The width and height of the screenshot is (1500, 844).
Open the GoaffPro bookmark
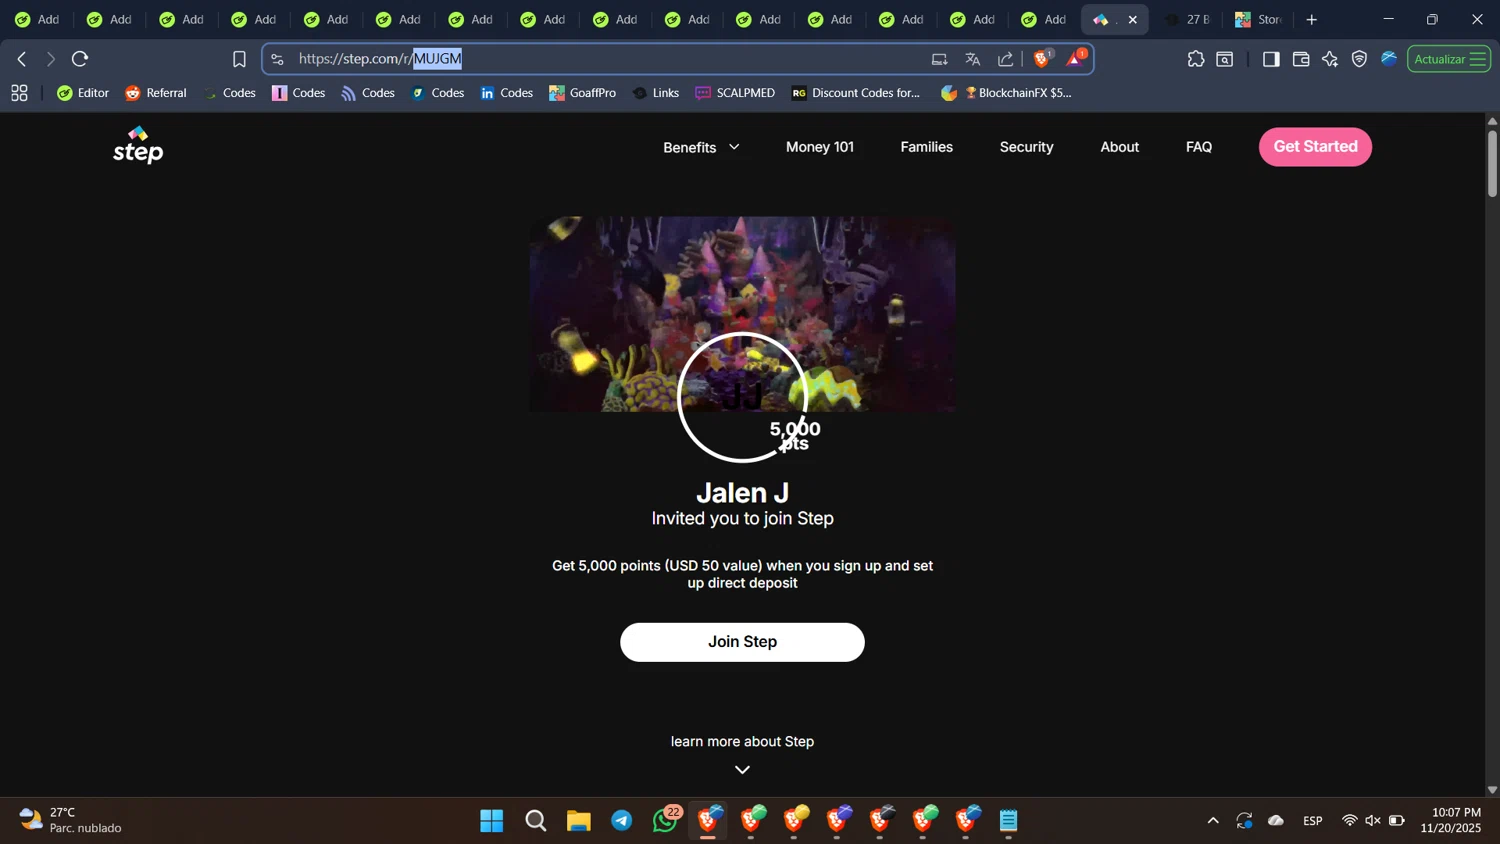click(583, 93)
